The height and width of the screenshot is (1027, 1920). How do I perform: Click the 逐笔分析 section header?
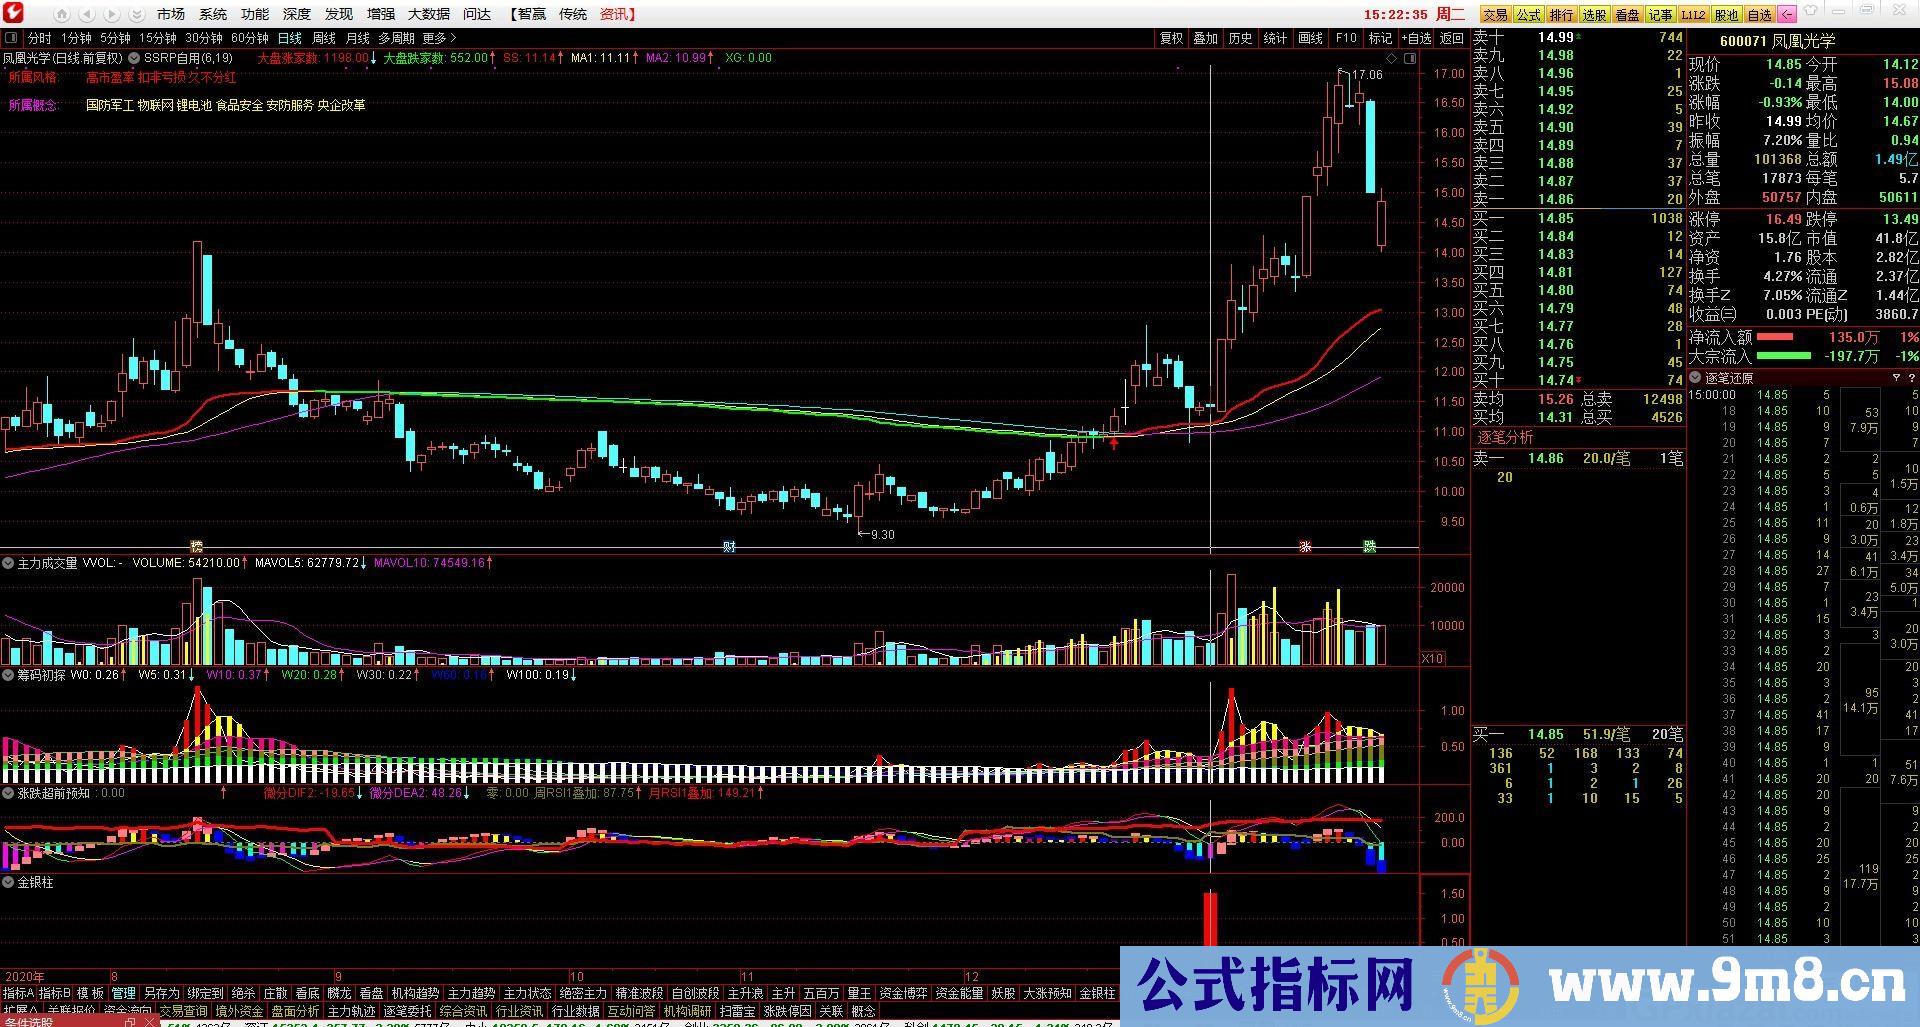click(1505, 437)
